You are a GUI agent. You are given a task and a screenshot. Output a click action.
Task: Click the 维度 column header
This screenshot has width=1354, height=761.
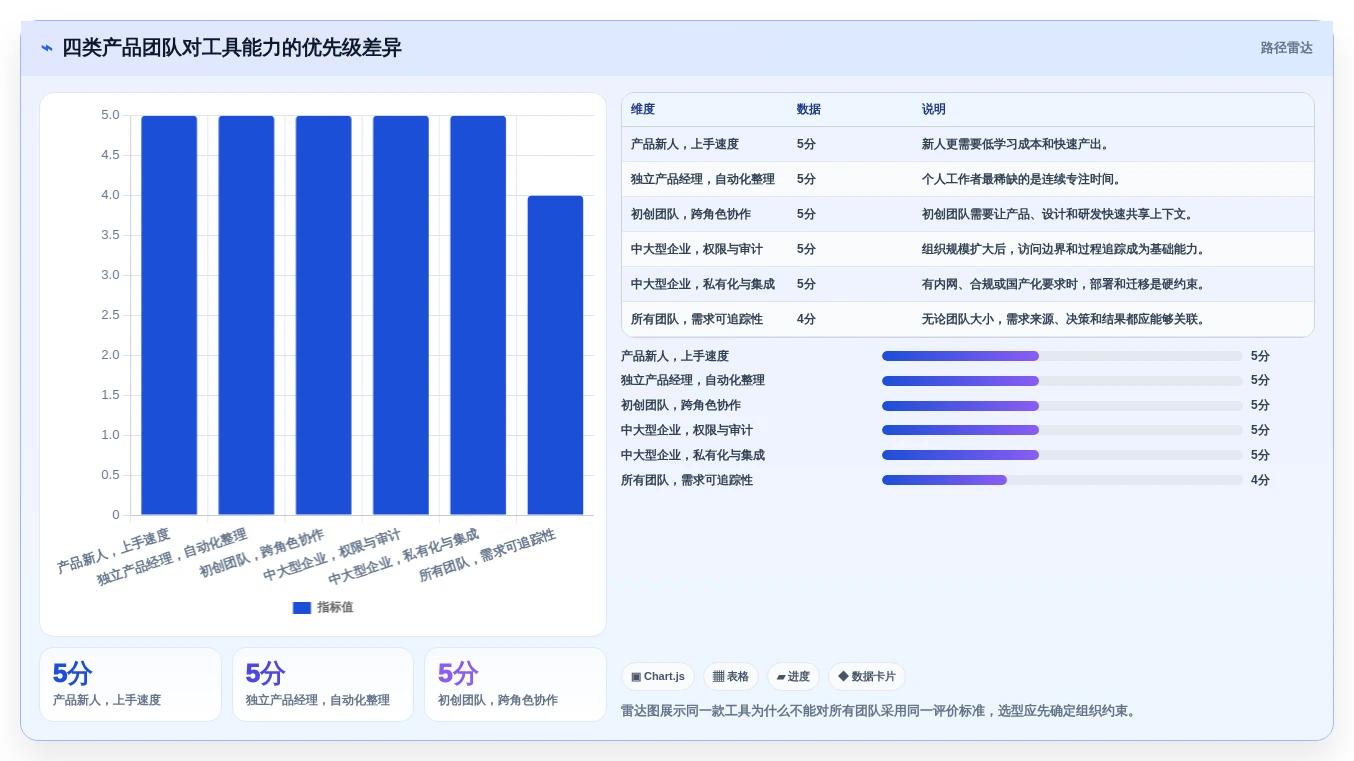coord(643,110)
